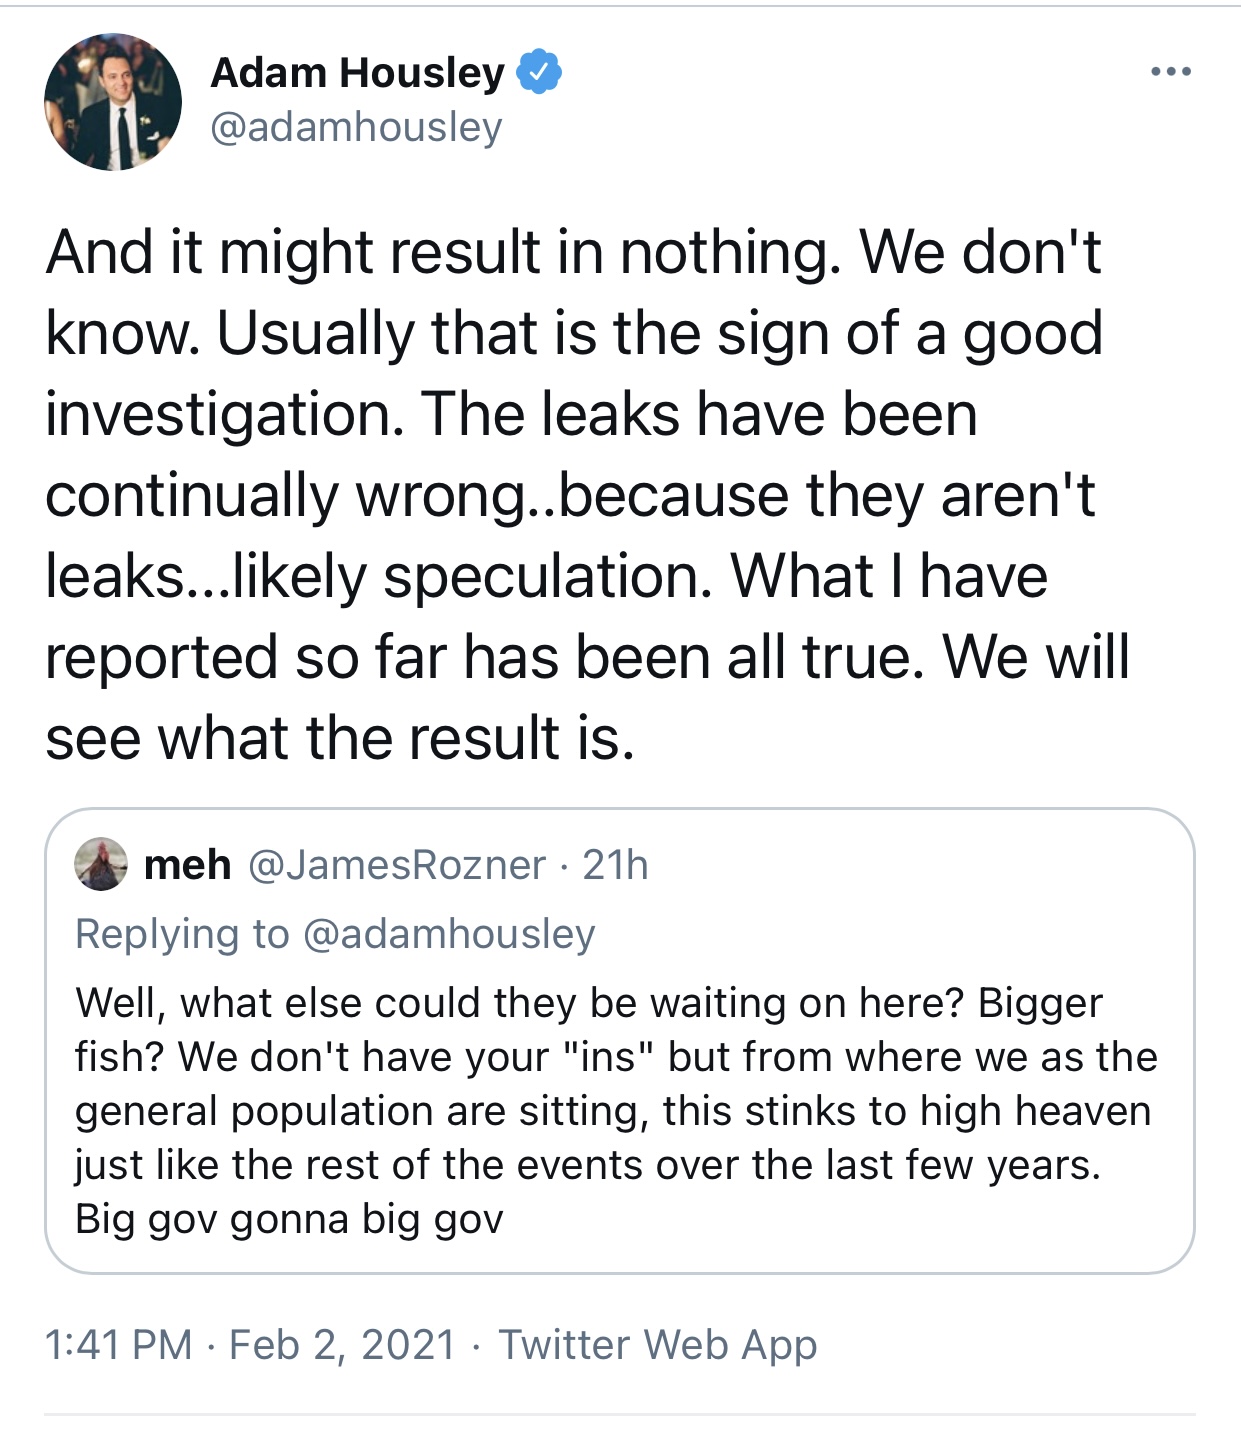Click the phrase 'Big gov gonna big gov'
The width and height of the screenshot is (1241, 1436).
(x=289, y=1219)
